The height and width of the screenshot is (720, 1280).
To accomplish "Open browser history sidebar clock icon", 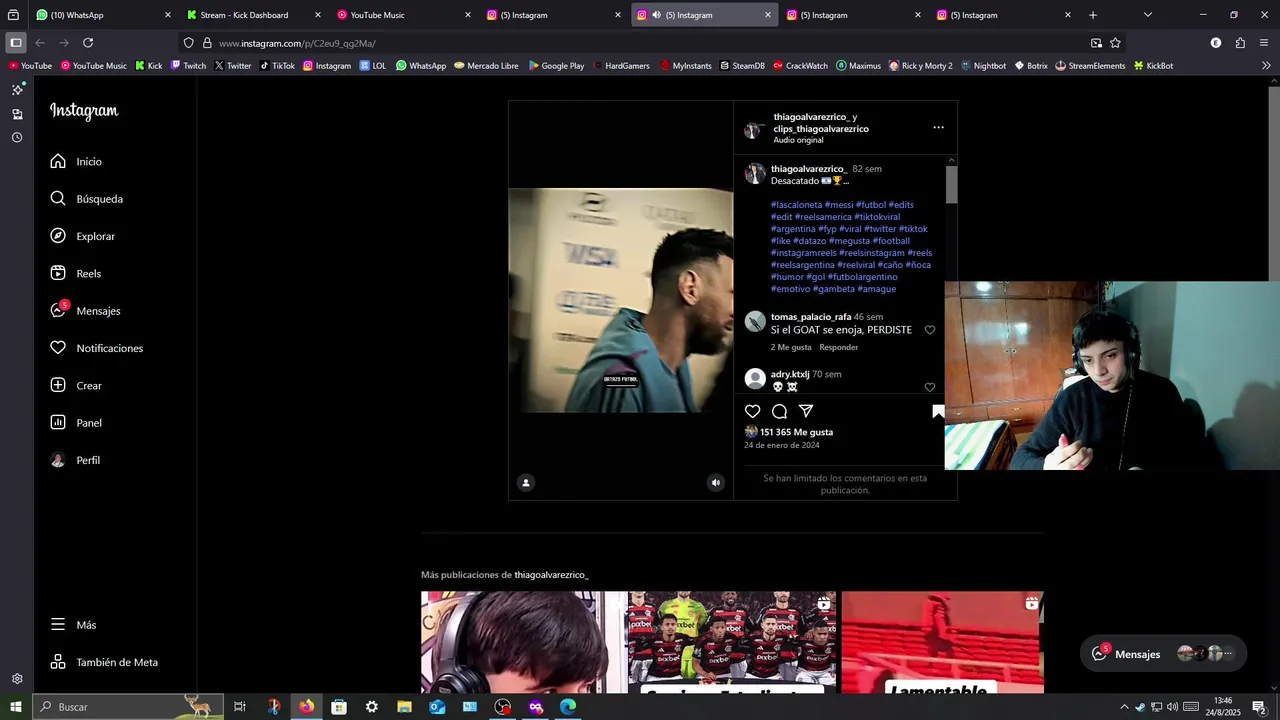I will pos(17,138).
